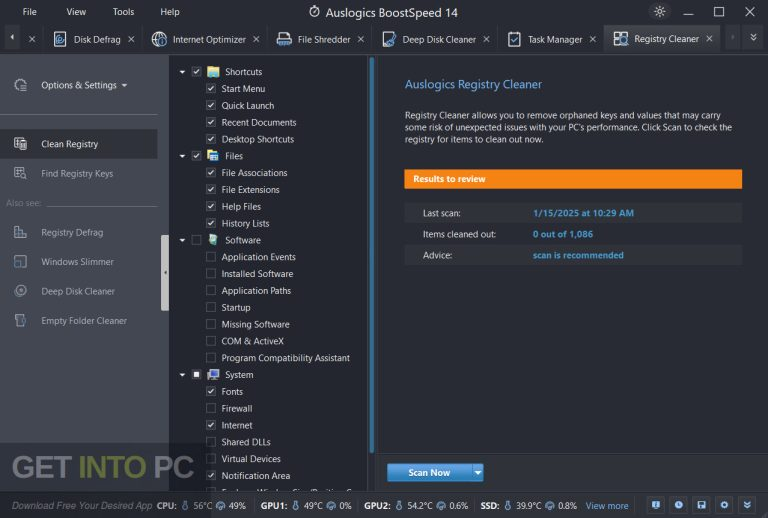Click the clock icon in status bar
768x518 pixels.
click(679, 505)
